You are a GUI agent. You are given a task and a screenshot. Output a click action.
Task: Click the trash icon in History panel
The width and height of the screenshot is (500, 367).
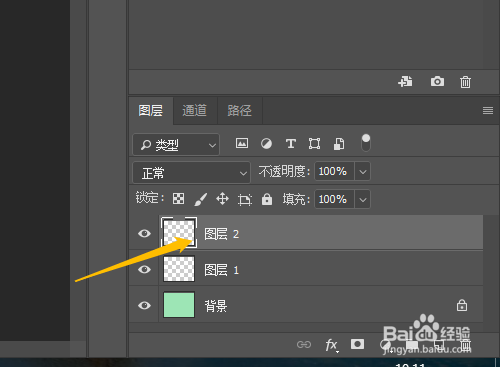click(465, 82)
